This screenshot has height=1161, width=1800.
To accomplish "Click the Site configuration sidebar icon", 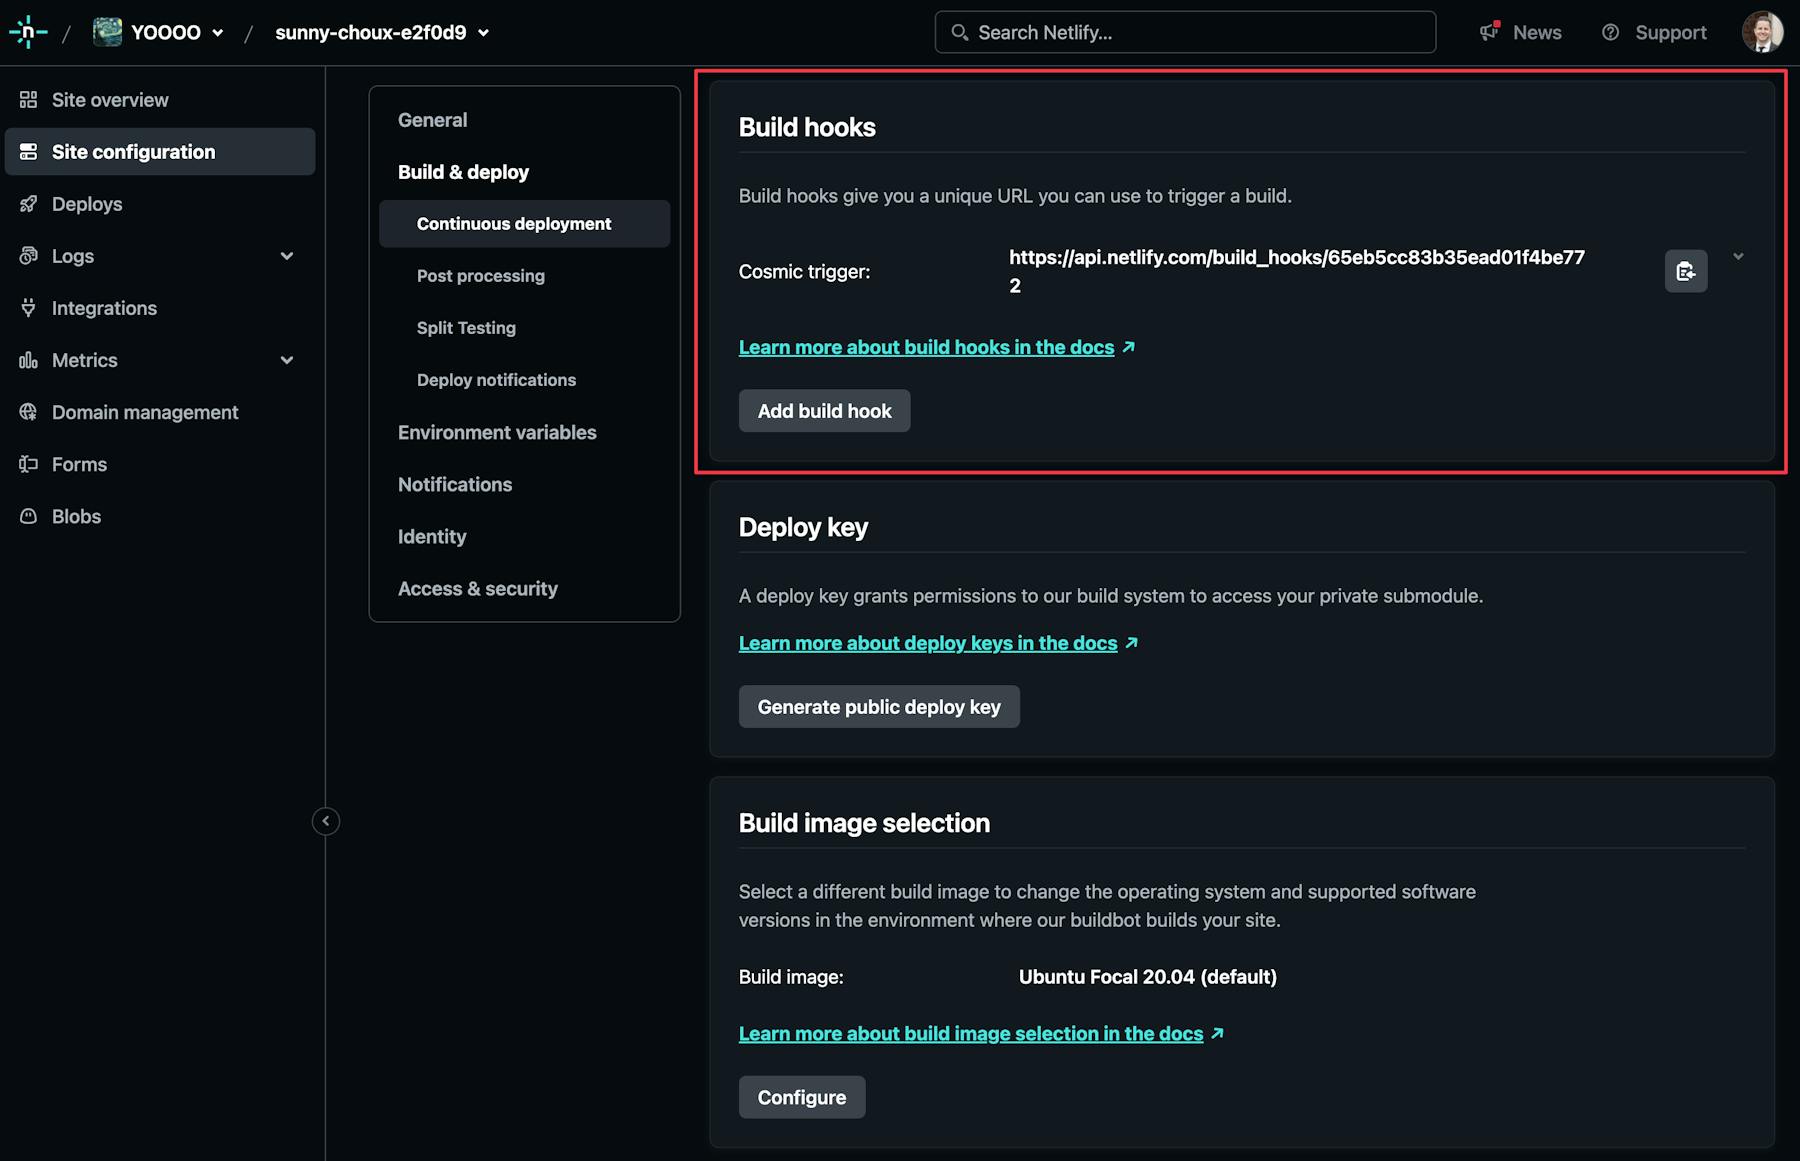I will pos(28,152).
